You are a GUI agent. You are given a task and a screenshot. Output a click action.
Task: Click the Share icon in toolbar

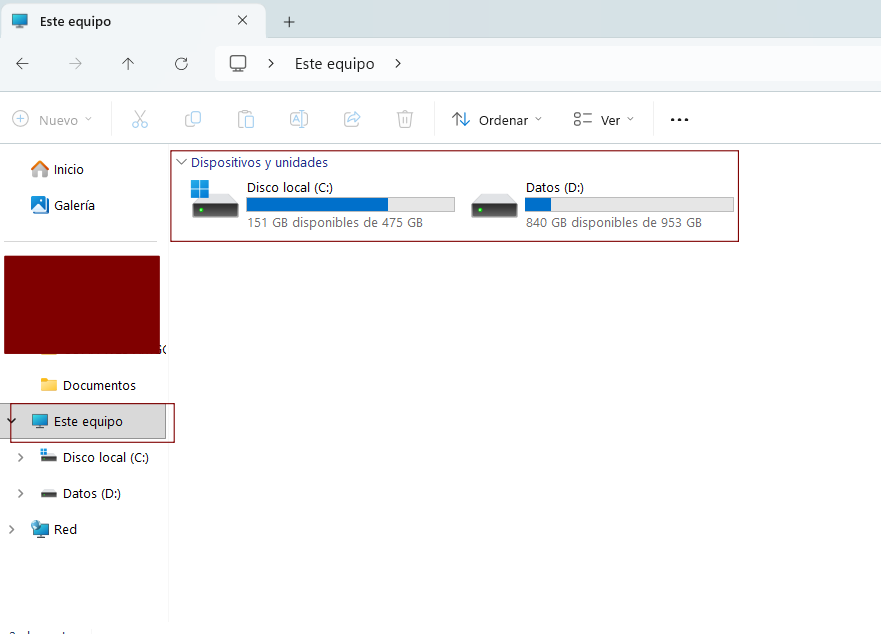click(x=352, y=119)
